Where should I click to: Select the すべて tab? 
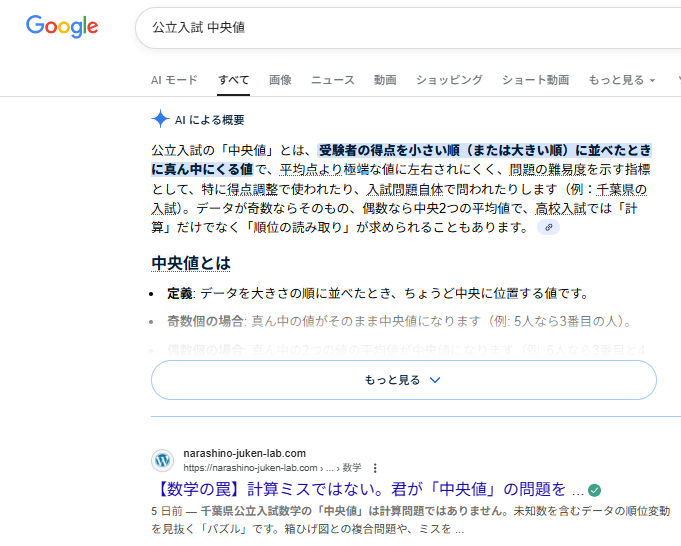click(233, 80)
